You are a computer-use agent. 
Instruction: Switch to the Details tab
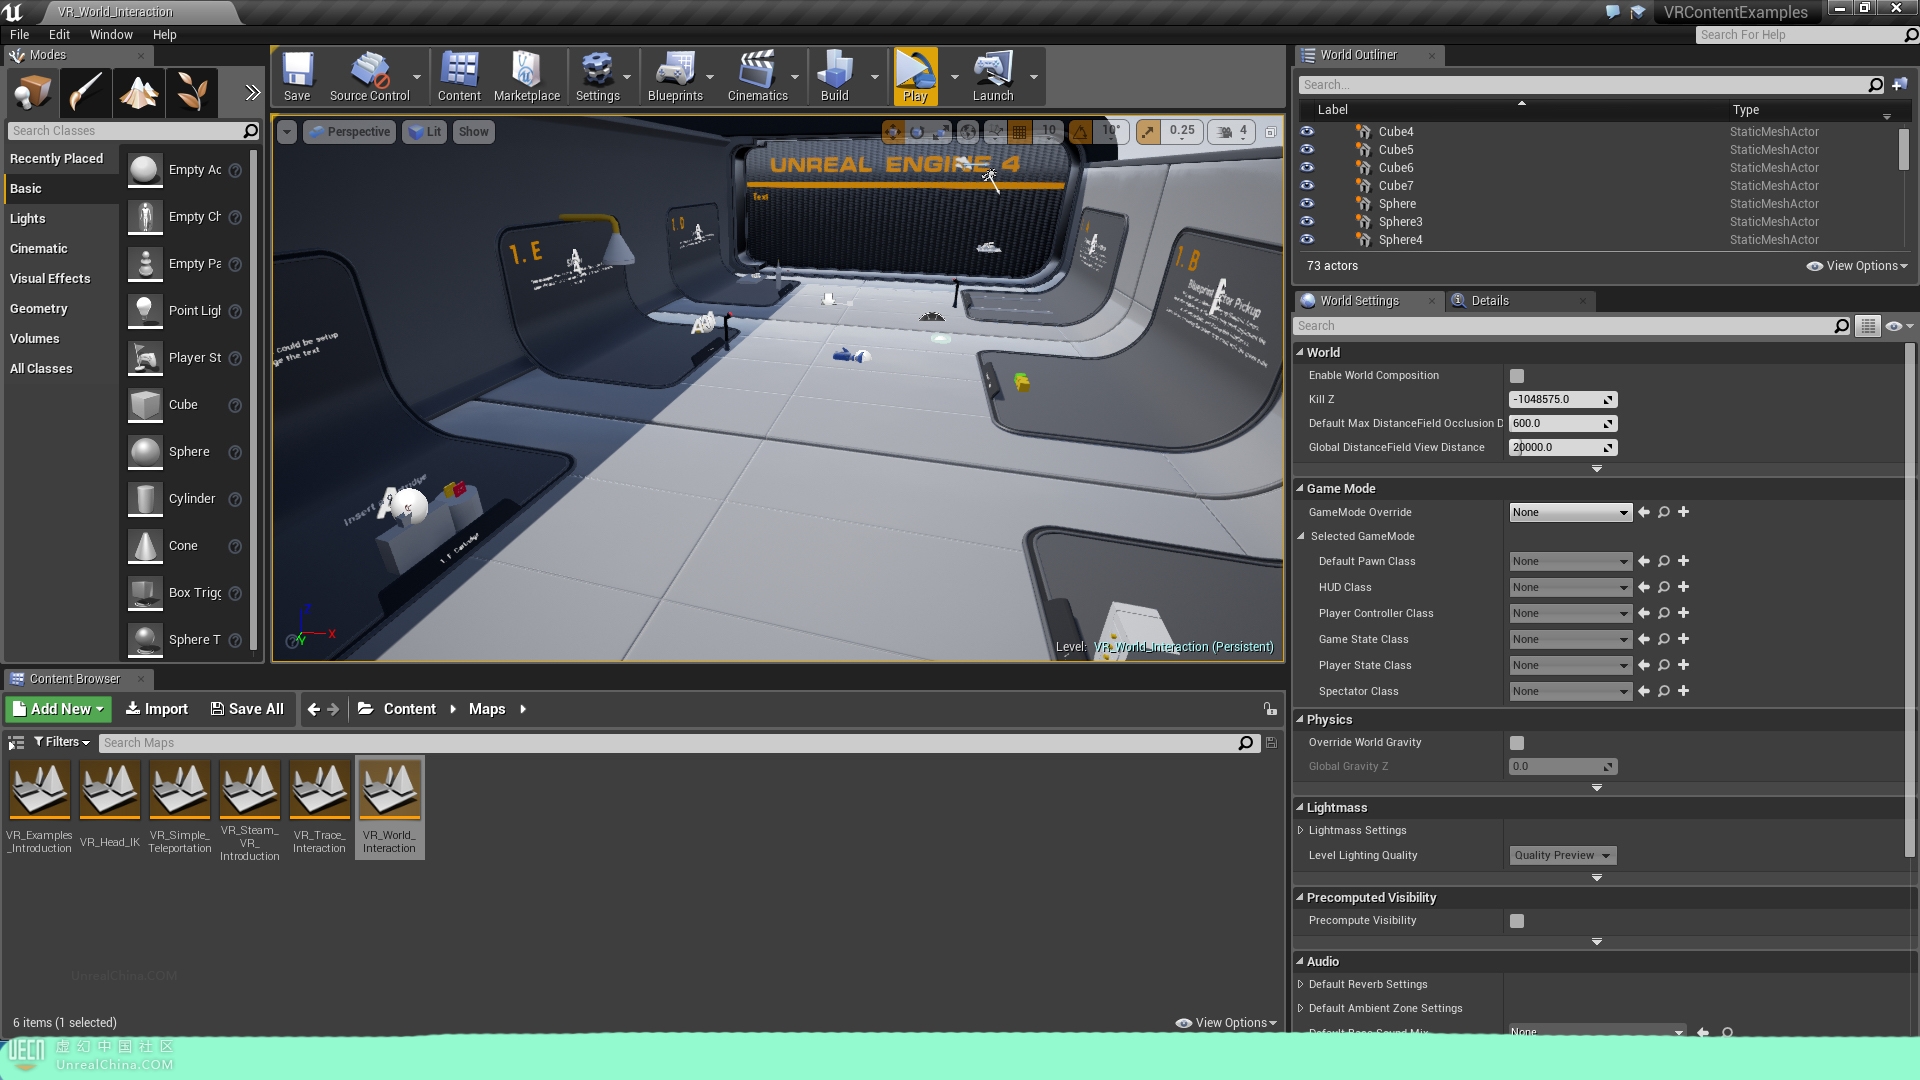(1490, 301)
